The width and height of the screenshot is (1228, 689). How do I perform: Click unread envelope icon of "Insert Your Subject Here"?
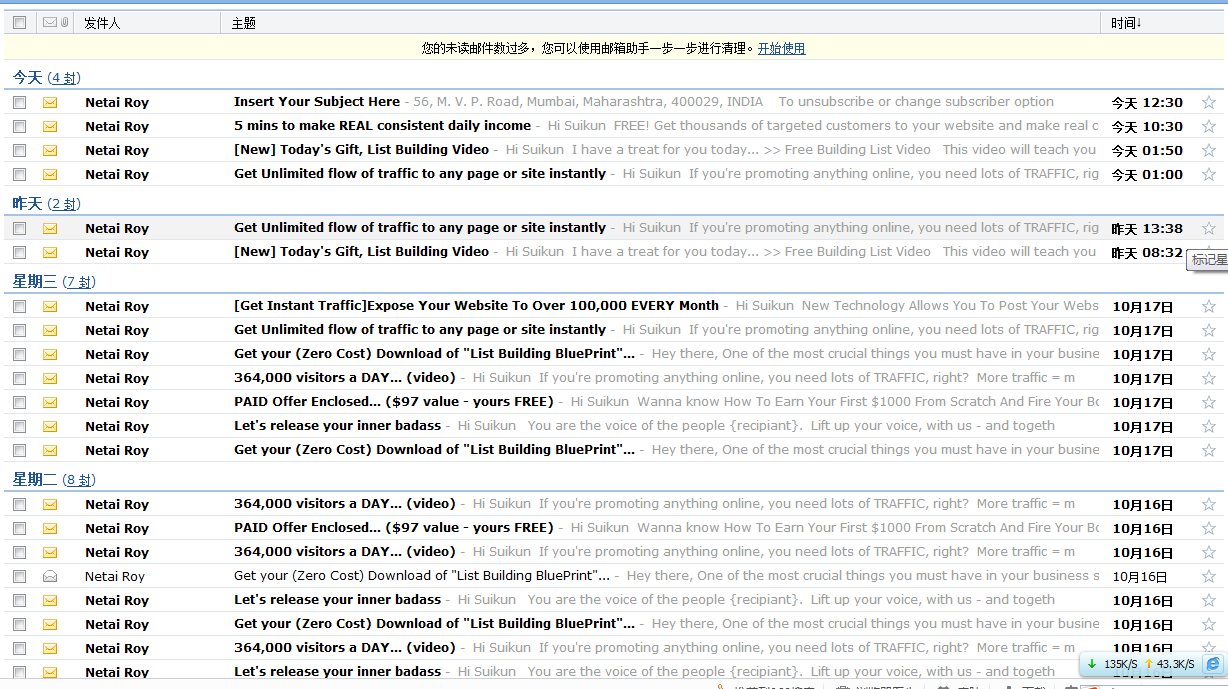50,102
